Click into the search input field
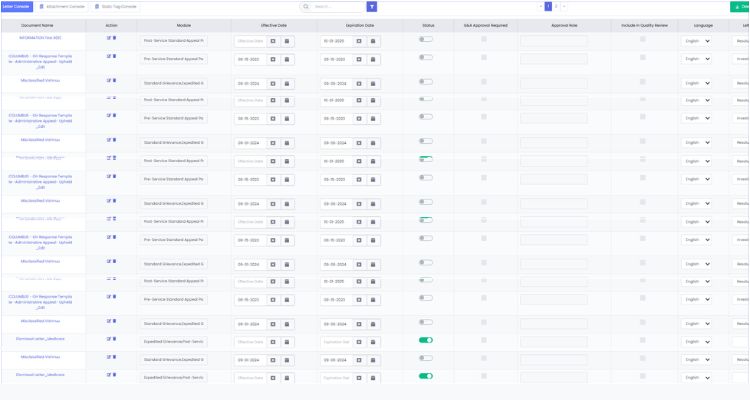750x400 pixels. coord(338,7)
